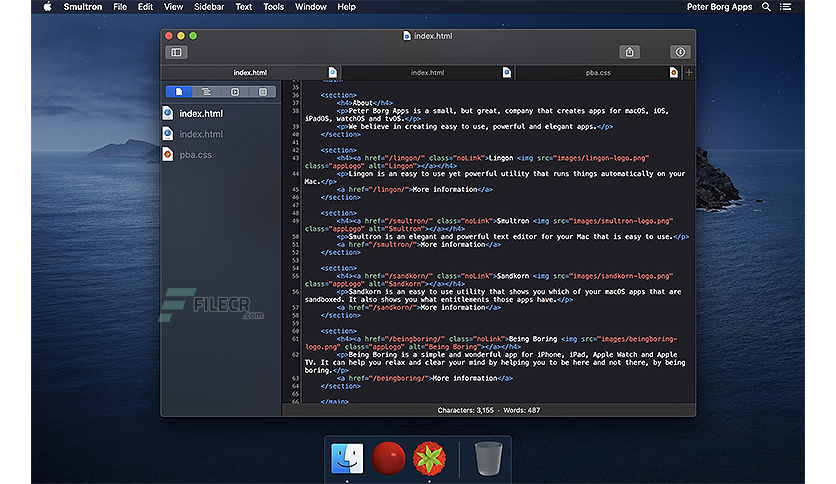Open the View menu
Screen dimensions: 836x484
[x=173, y=7]
